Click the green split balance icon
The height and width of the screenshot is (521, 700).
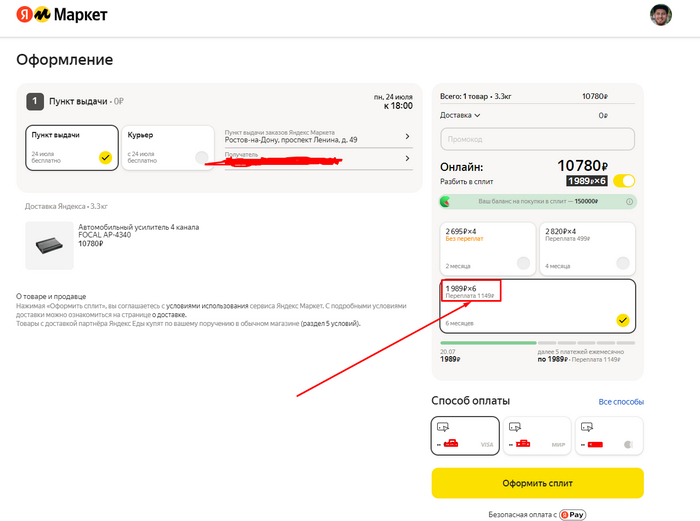[446, 201]
